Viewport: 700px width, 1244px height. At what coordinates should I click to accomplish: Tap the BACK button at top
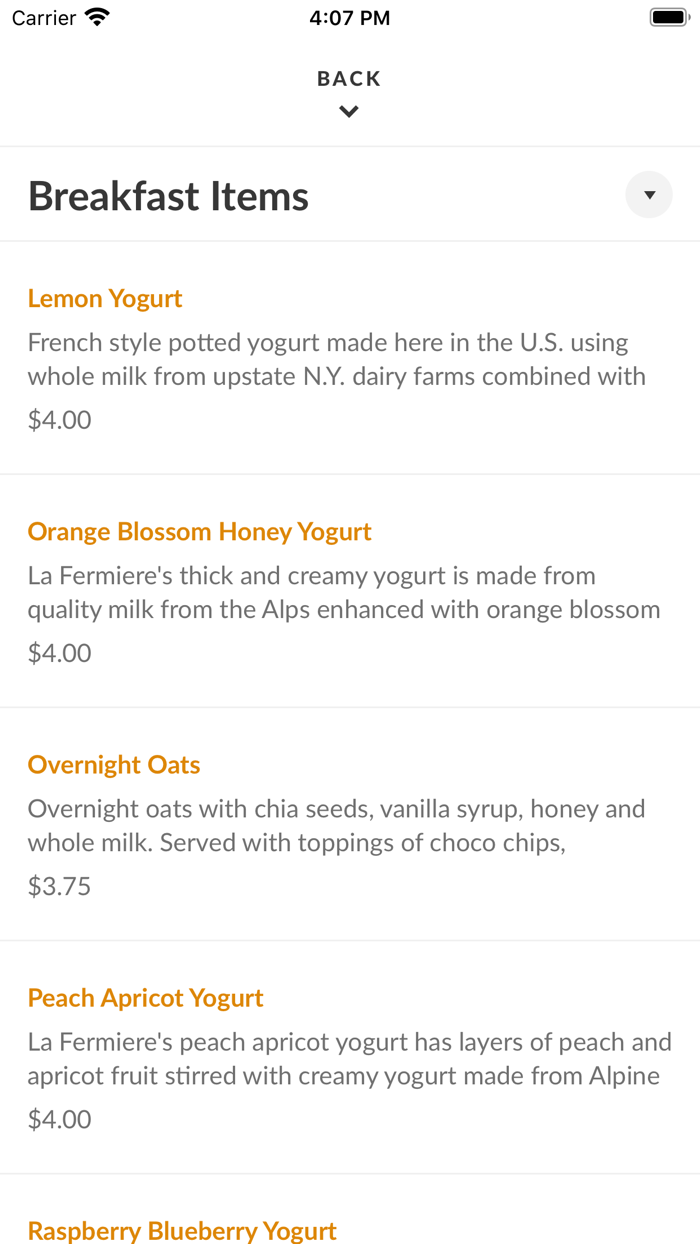pyautogui.click(x=349, y=79)
